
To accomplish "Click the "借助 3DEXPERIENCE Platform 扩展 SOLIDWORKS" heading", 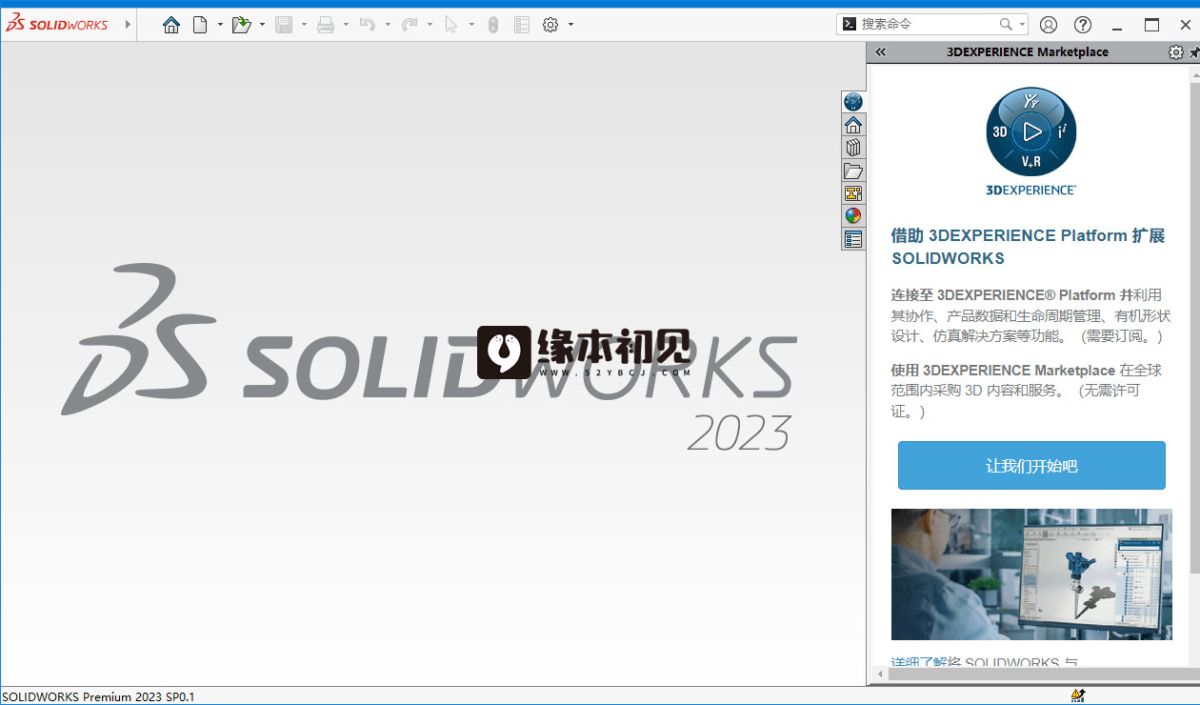I will click(x=1028, y=247).
